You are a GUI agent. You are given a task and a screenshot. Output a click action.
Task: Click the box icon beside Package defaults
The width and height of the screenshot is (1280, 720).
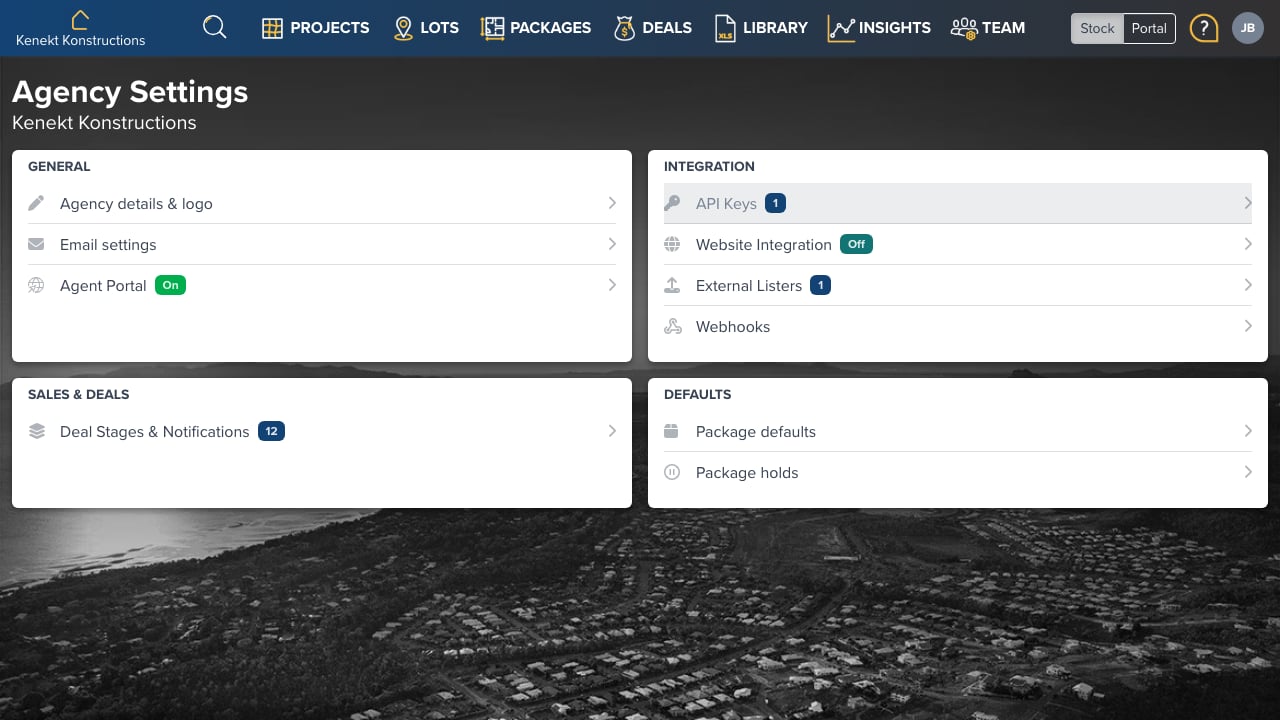[x=672, y=431]
